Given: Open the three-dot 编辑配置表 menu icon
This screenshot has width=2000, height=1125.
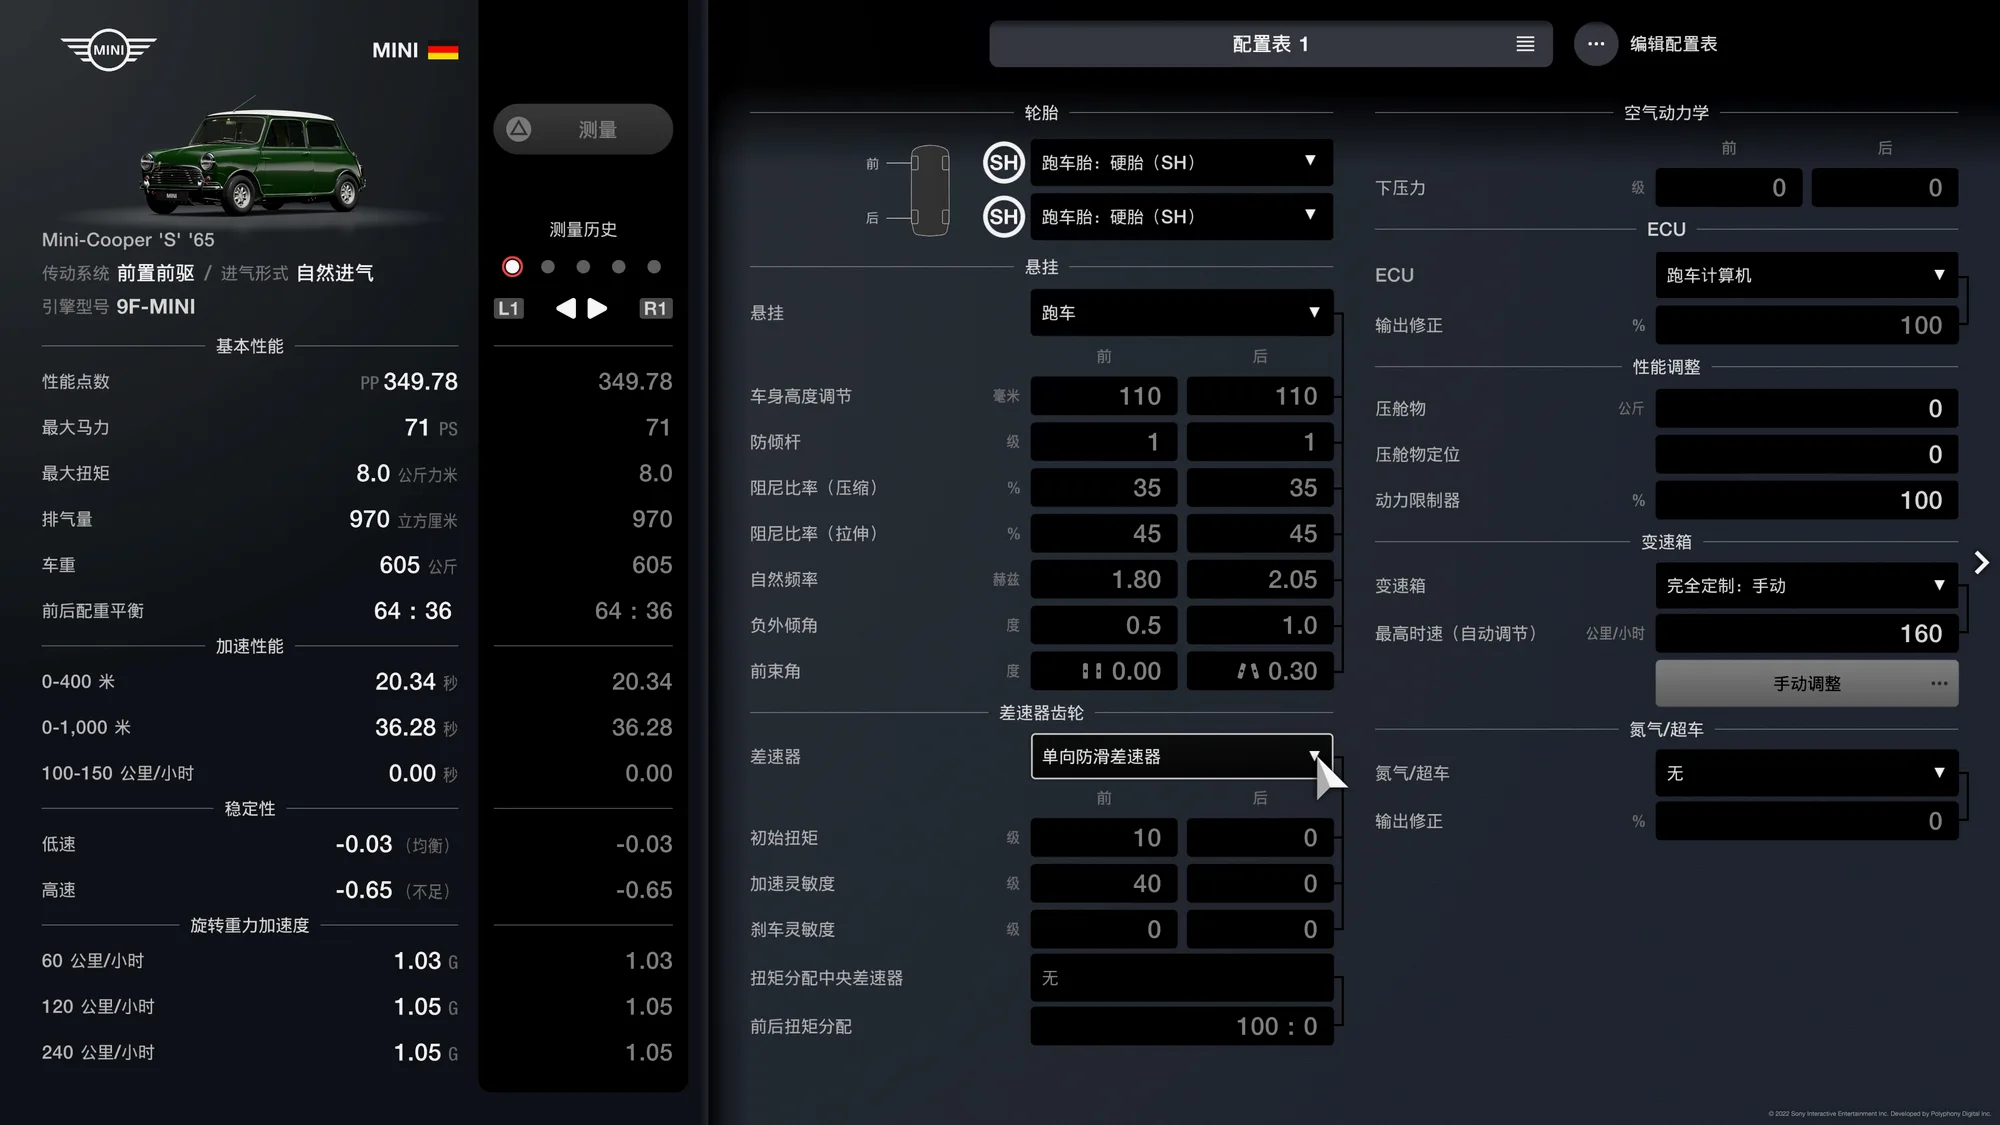Looking at the screenshot, I should pyautogui.click(x=1596, y=44).
